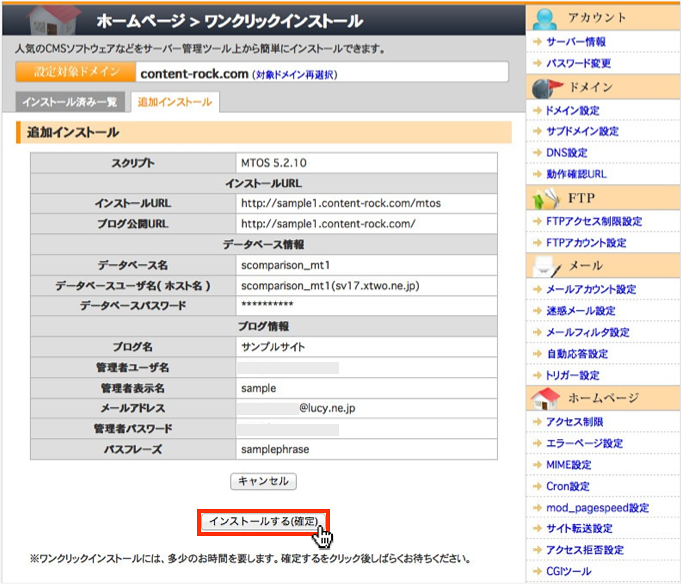The image size is (681, 584).
Task: Open mod_pagespeed設定 link
Action: (x=597, y=508)
